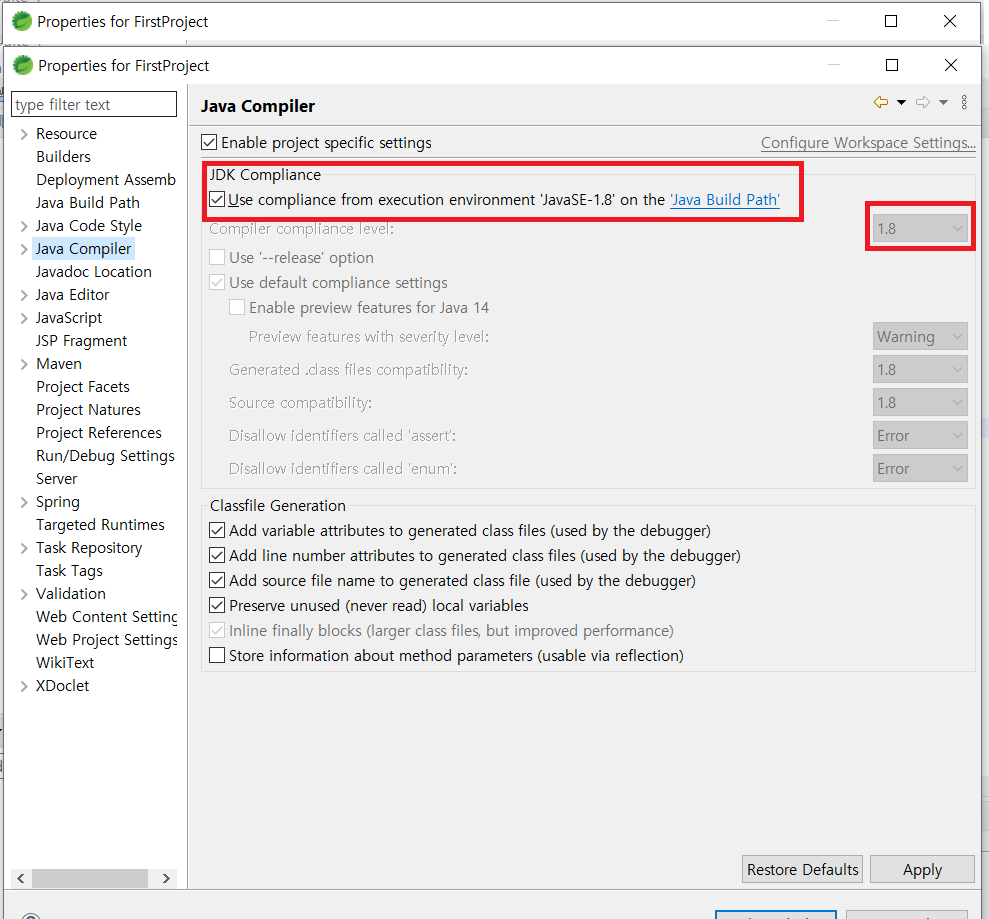Screen dimensions: 989x919
Task: Click the forward navigation arrow icon
Action: [x=923, y=102]
